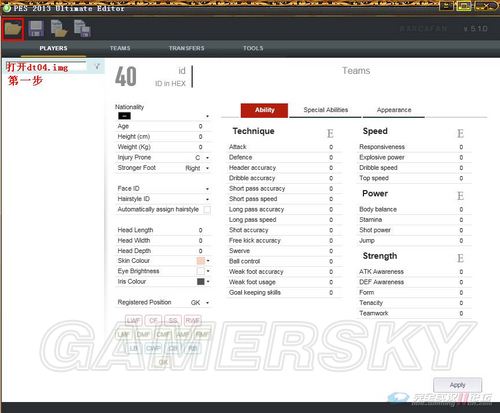Toggle the CWP position box

tap(153, 348)
